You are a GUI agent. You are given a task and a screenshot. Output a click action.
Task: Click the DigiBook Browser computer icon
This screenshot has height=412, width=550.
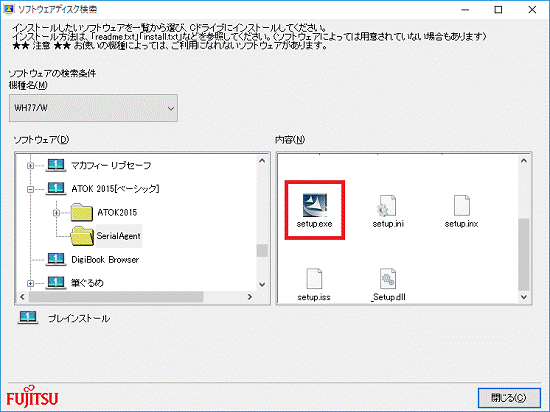[x=56, y=259]
